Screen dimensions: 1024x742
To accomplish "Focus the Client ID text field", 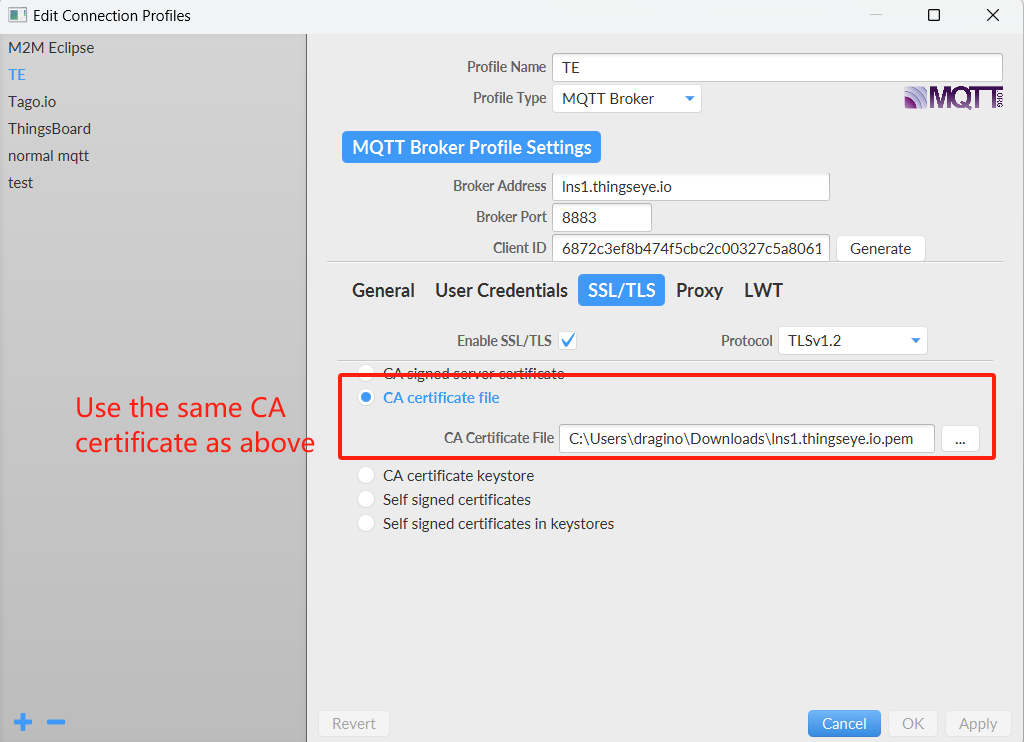I will coord(691,248).
